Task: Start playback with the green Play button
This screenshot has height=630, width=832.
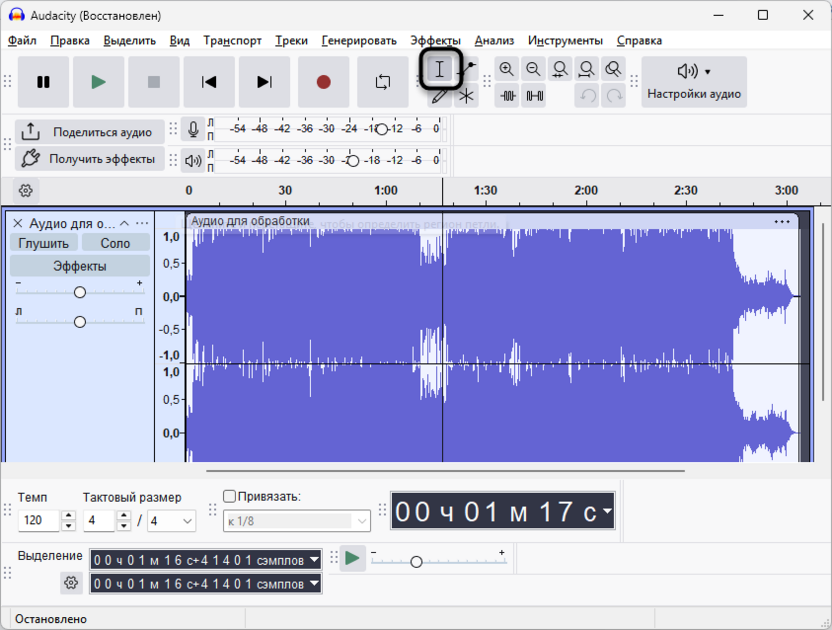Action: [99, 82]
